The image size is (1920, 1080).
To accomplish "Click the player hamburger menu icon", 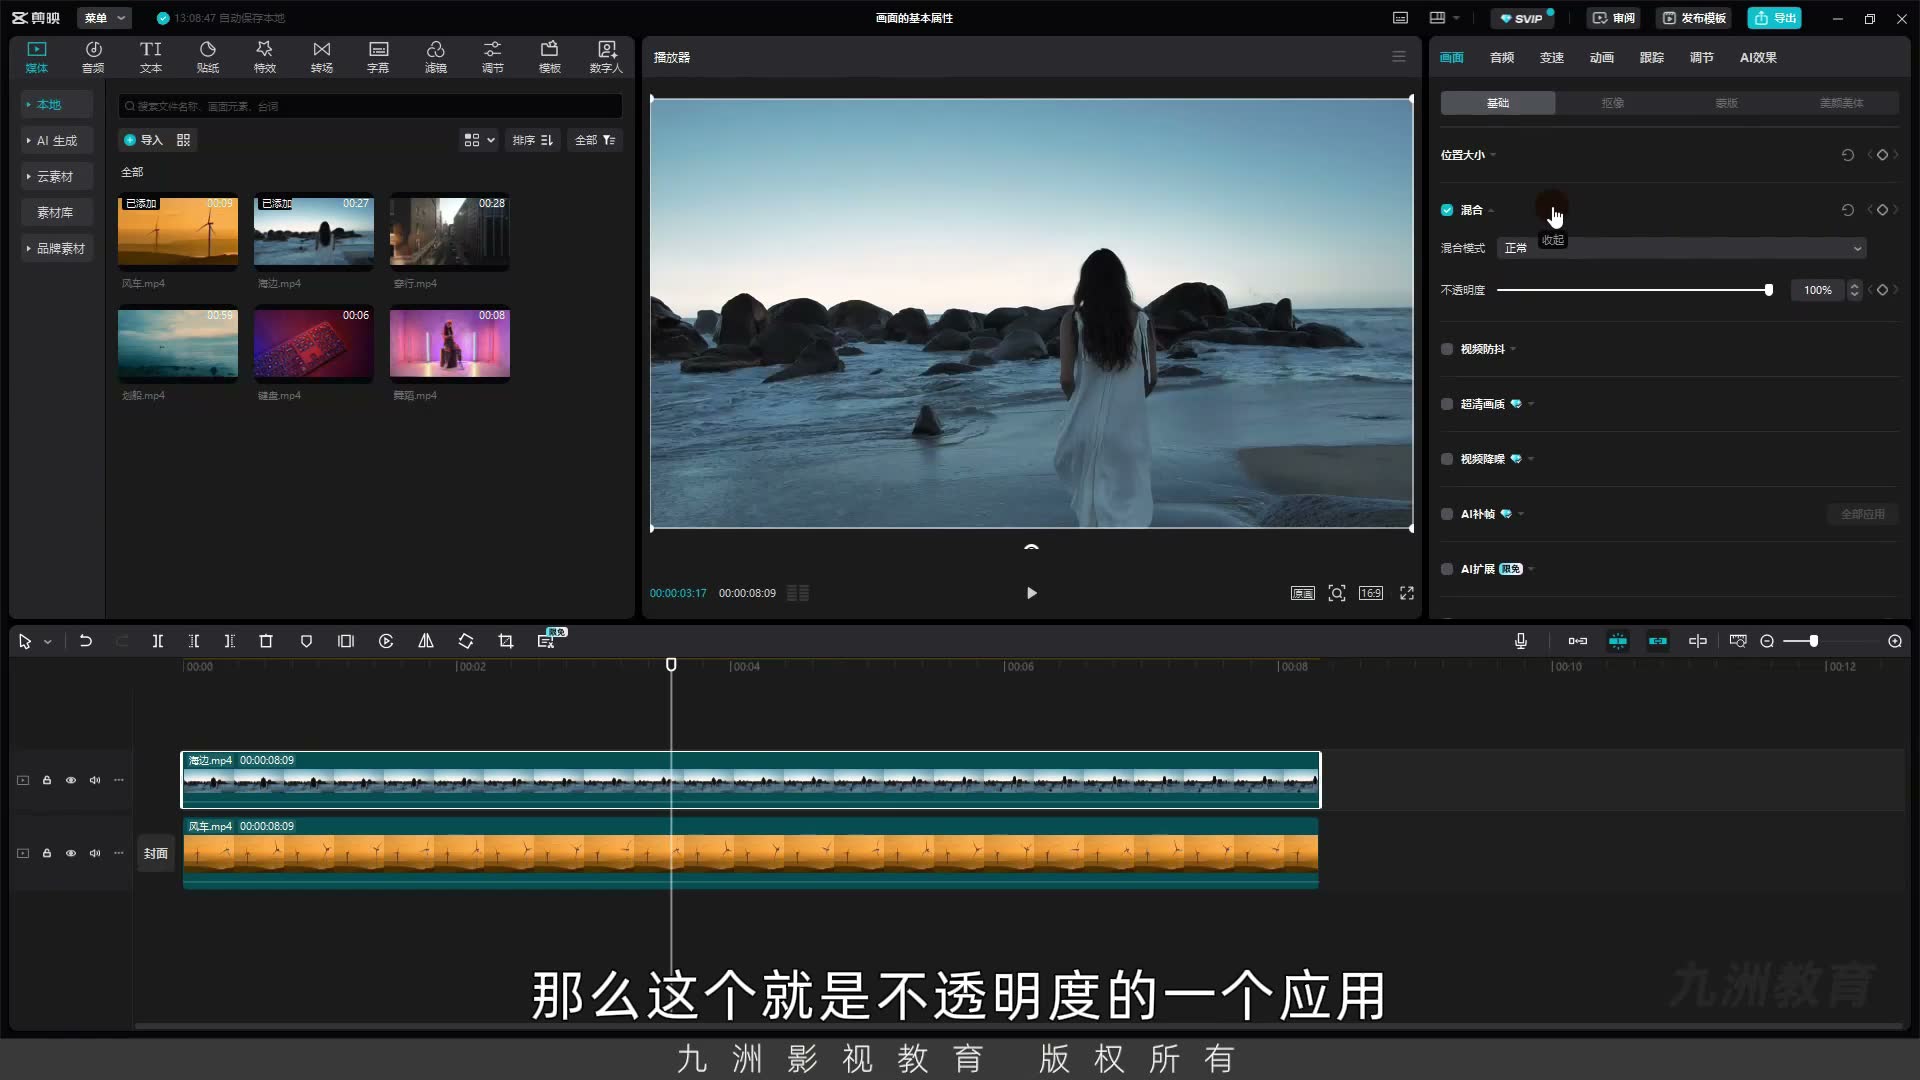I will (1399, 57).
